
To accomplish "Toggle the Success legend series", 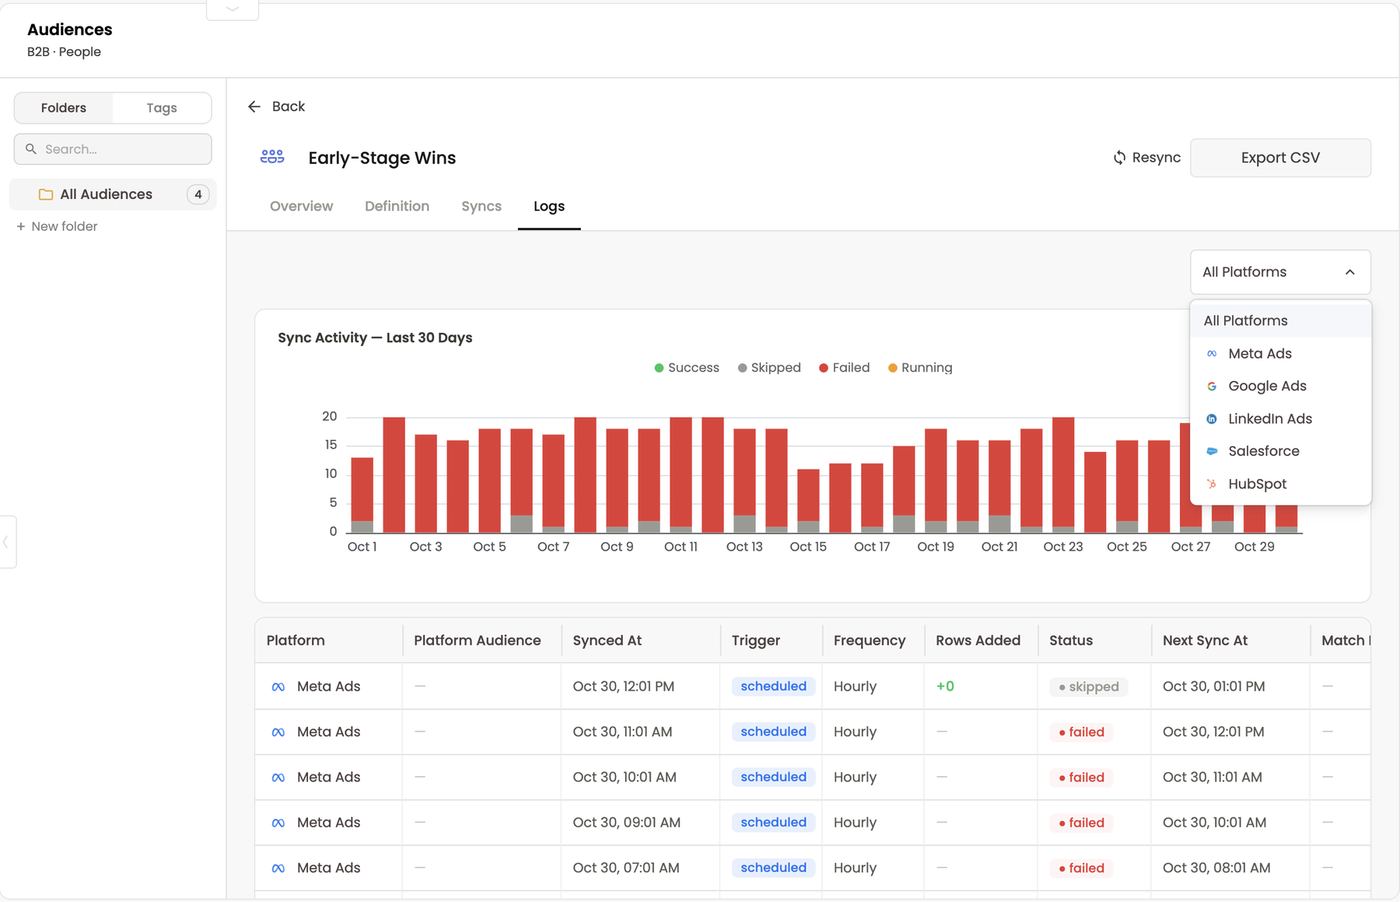I will coord(686,368).
